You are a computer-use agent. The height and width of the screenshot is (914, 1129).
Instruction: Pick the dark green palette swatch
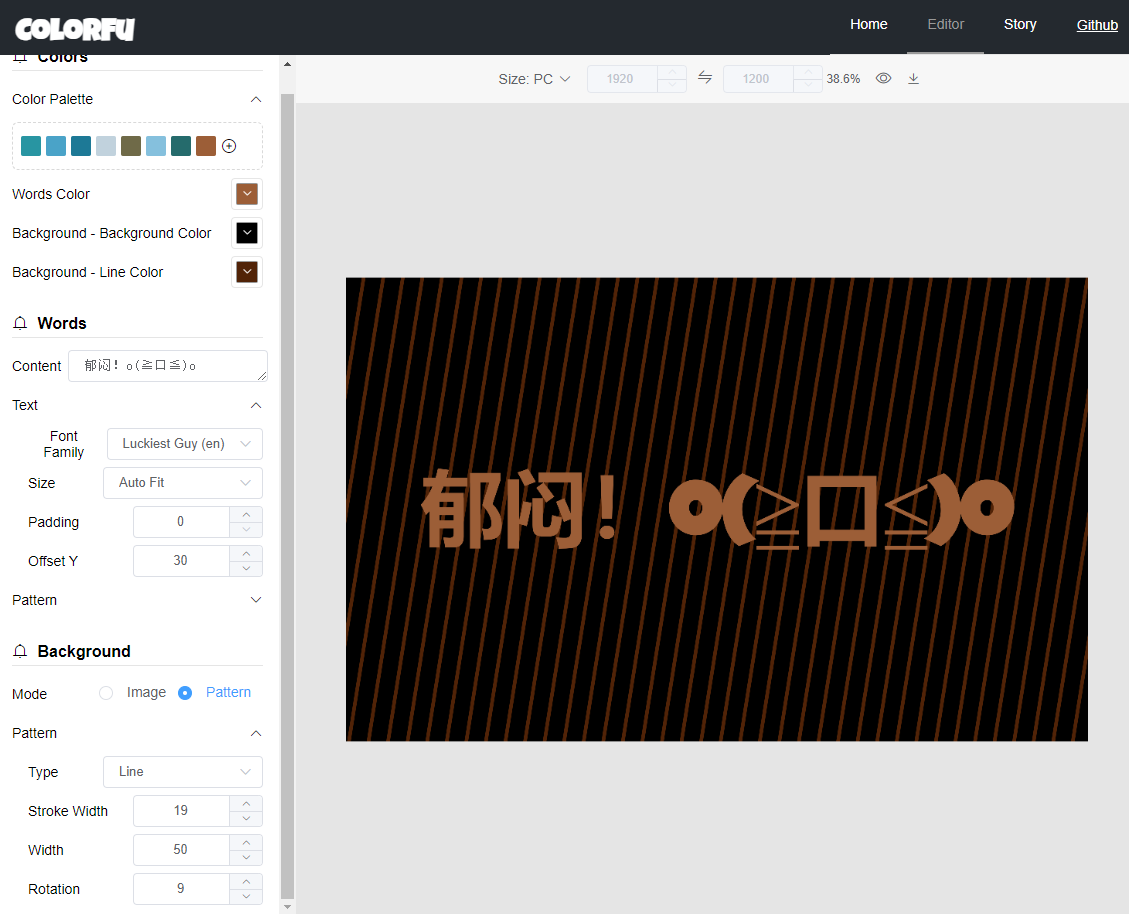point(181,146)
